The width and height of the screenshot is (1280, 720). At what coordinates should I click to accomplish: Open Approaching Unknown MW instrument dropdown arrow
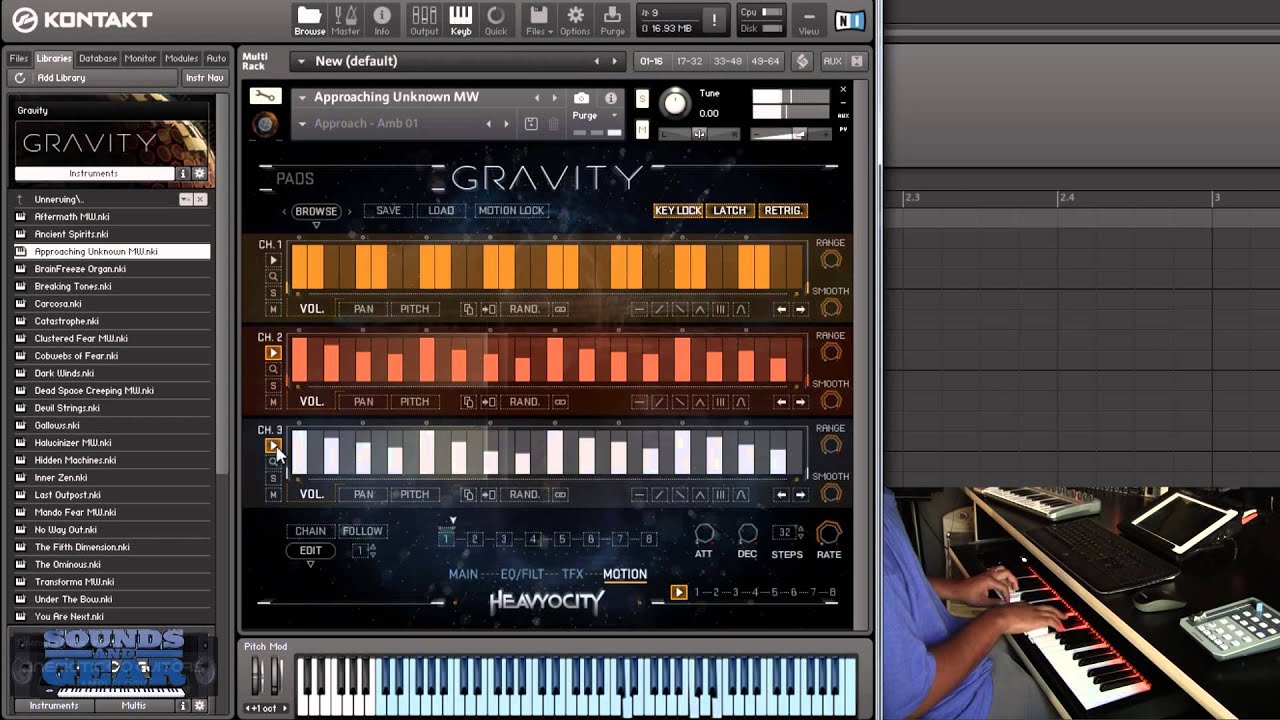coord(301,97)
